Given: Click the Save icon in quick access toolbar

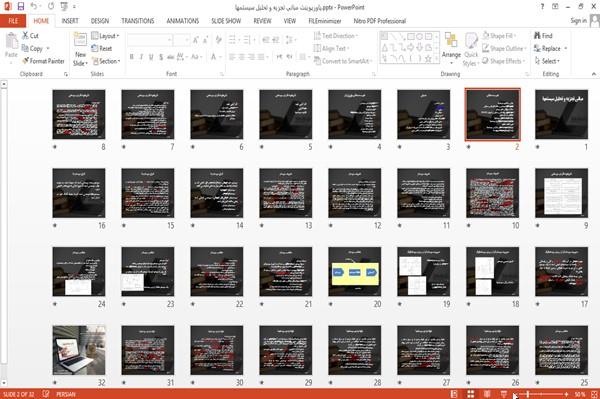Looking at the screenshot, I should (x=20, y=7).
